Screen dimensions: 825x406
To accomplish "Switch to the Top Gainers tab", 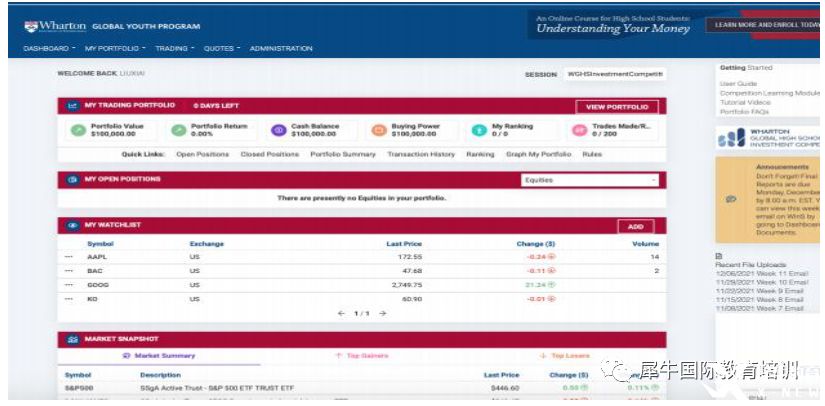I will click(362, 356).
